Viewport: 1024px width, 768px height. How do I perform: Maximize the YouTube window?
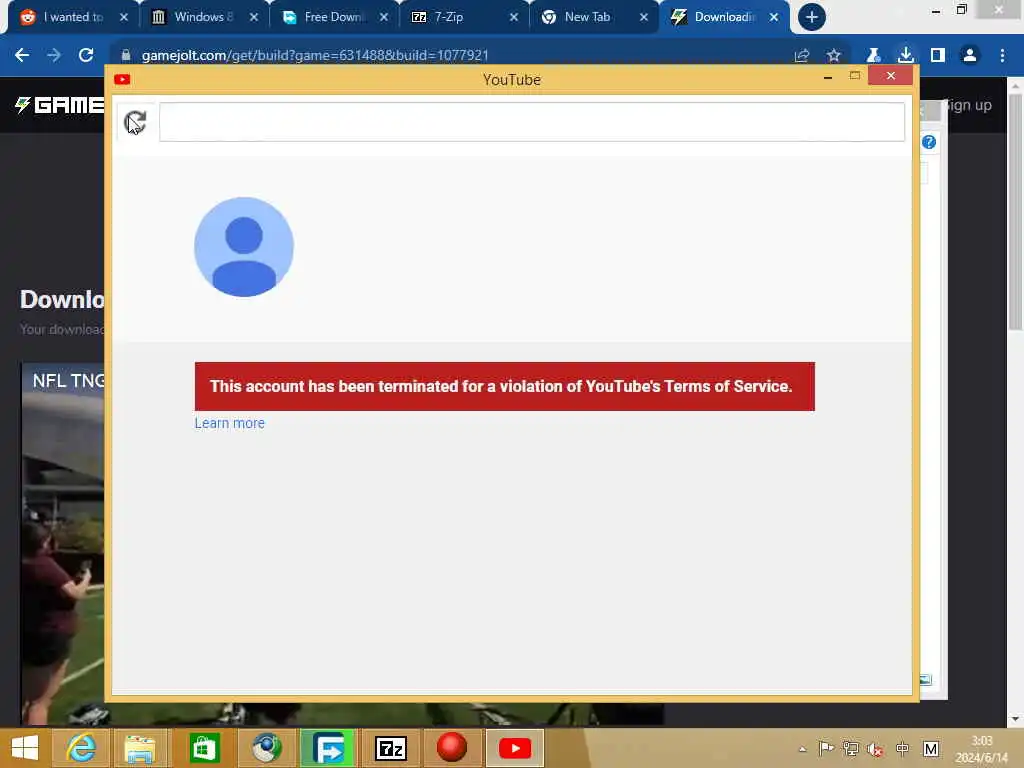coord(854,76)
